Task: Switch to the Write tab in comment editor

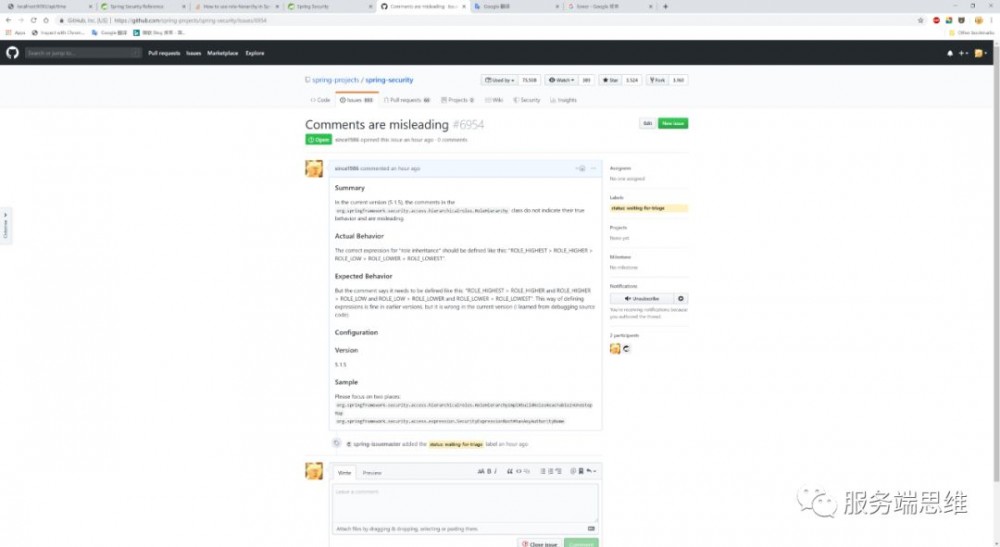Action: (344, 473)
